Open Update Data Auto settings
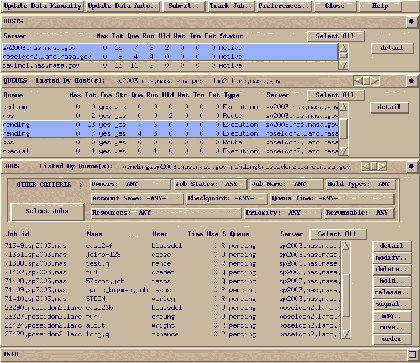This screenshot has height=363, width=420. 122,6
